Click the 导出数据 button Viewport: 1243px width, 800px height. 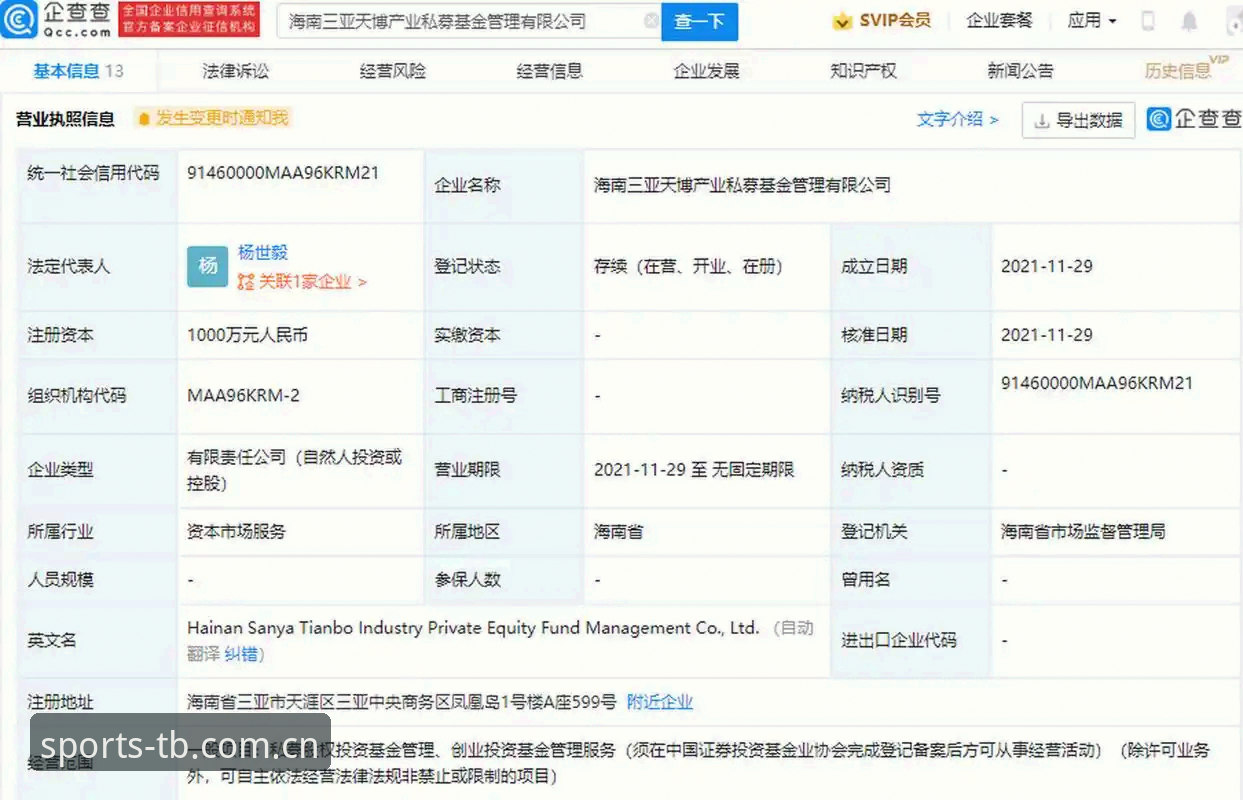click(x=1078, y=120)
